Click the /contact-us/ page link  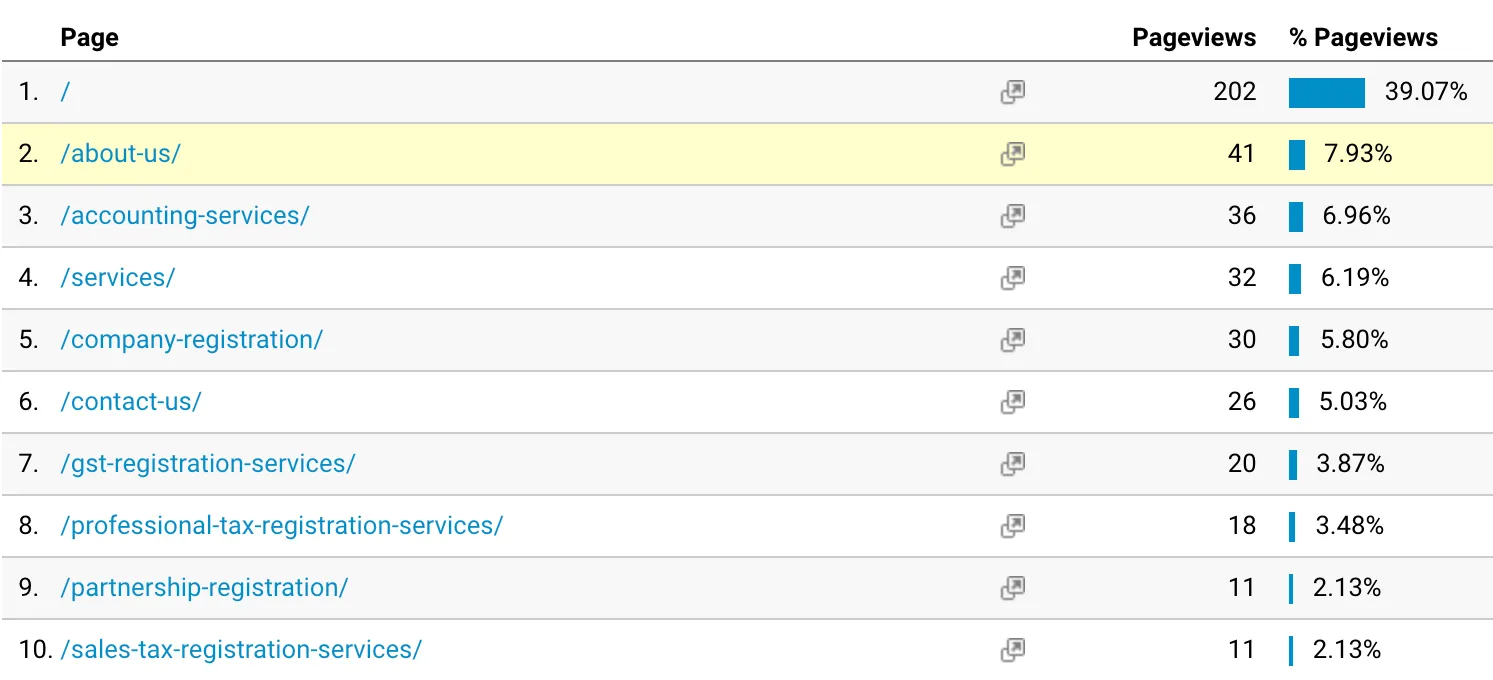coord(131,402)
